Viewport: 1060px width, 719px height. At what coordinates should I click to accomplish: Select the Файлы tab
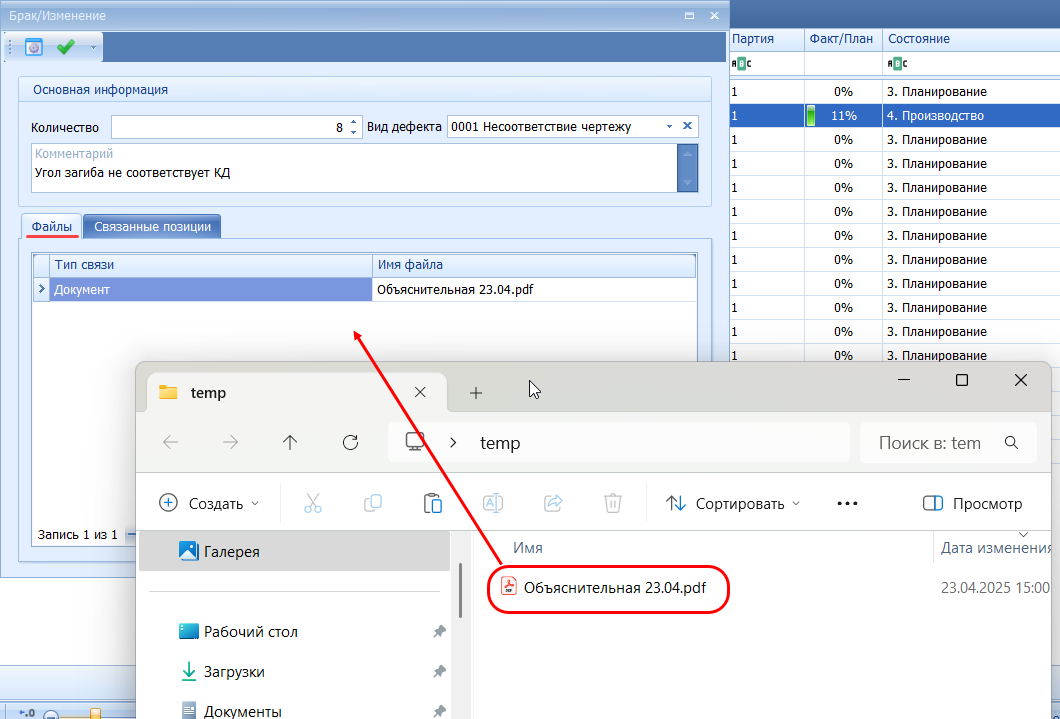51,227
